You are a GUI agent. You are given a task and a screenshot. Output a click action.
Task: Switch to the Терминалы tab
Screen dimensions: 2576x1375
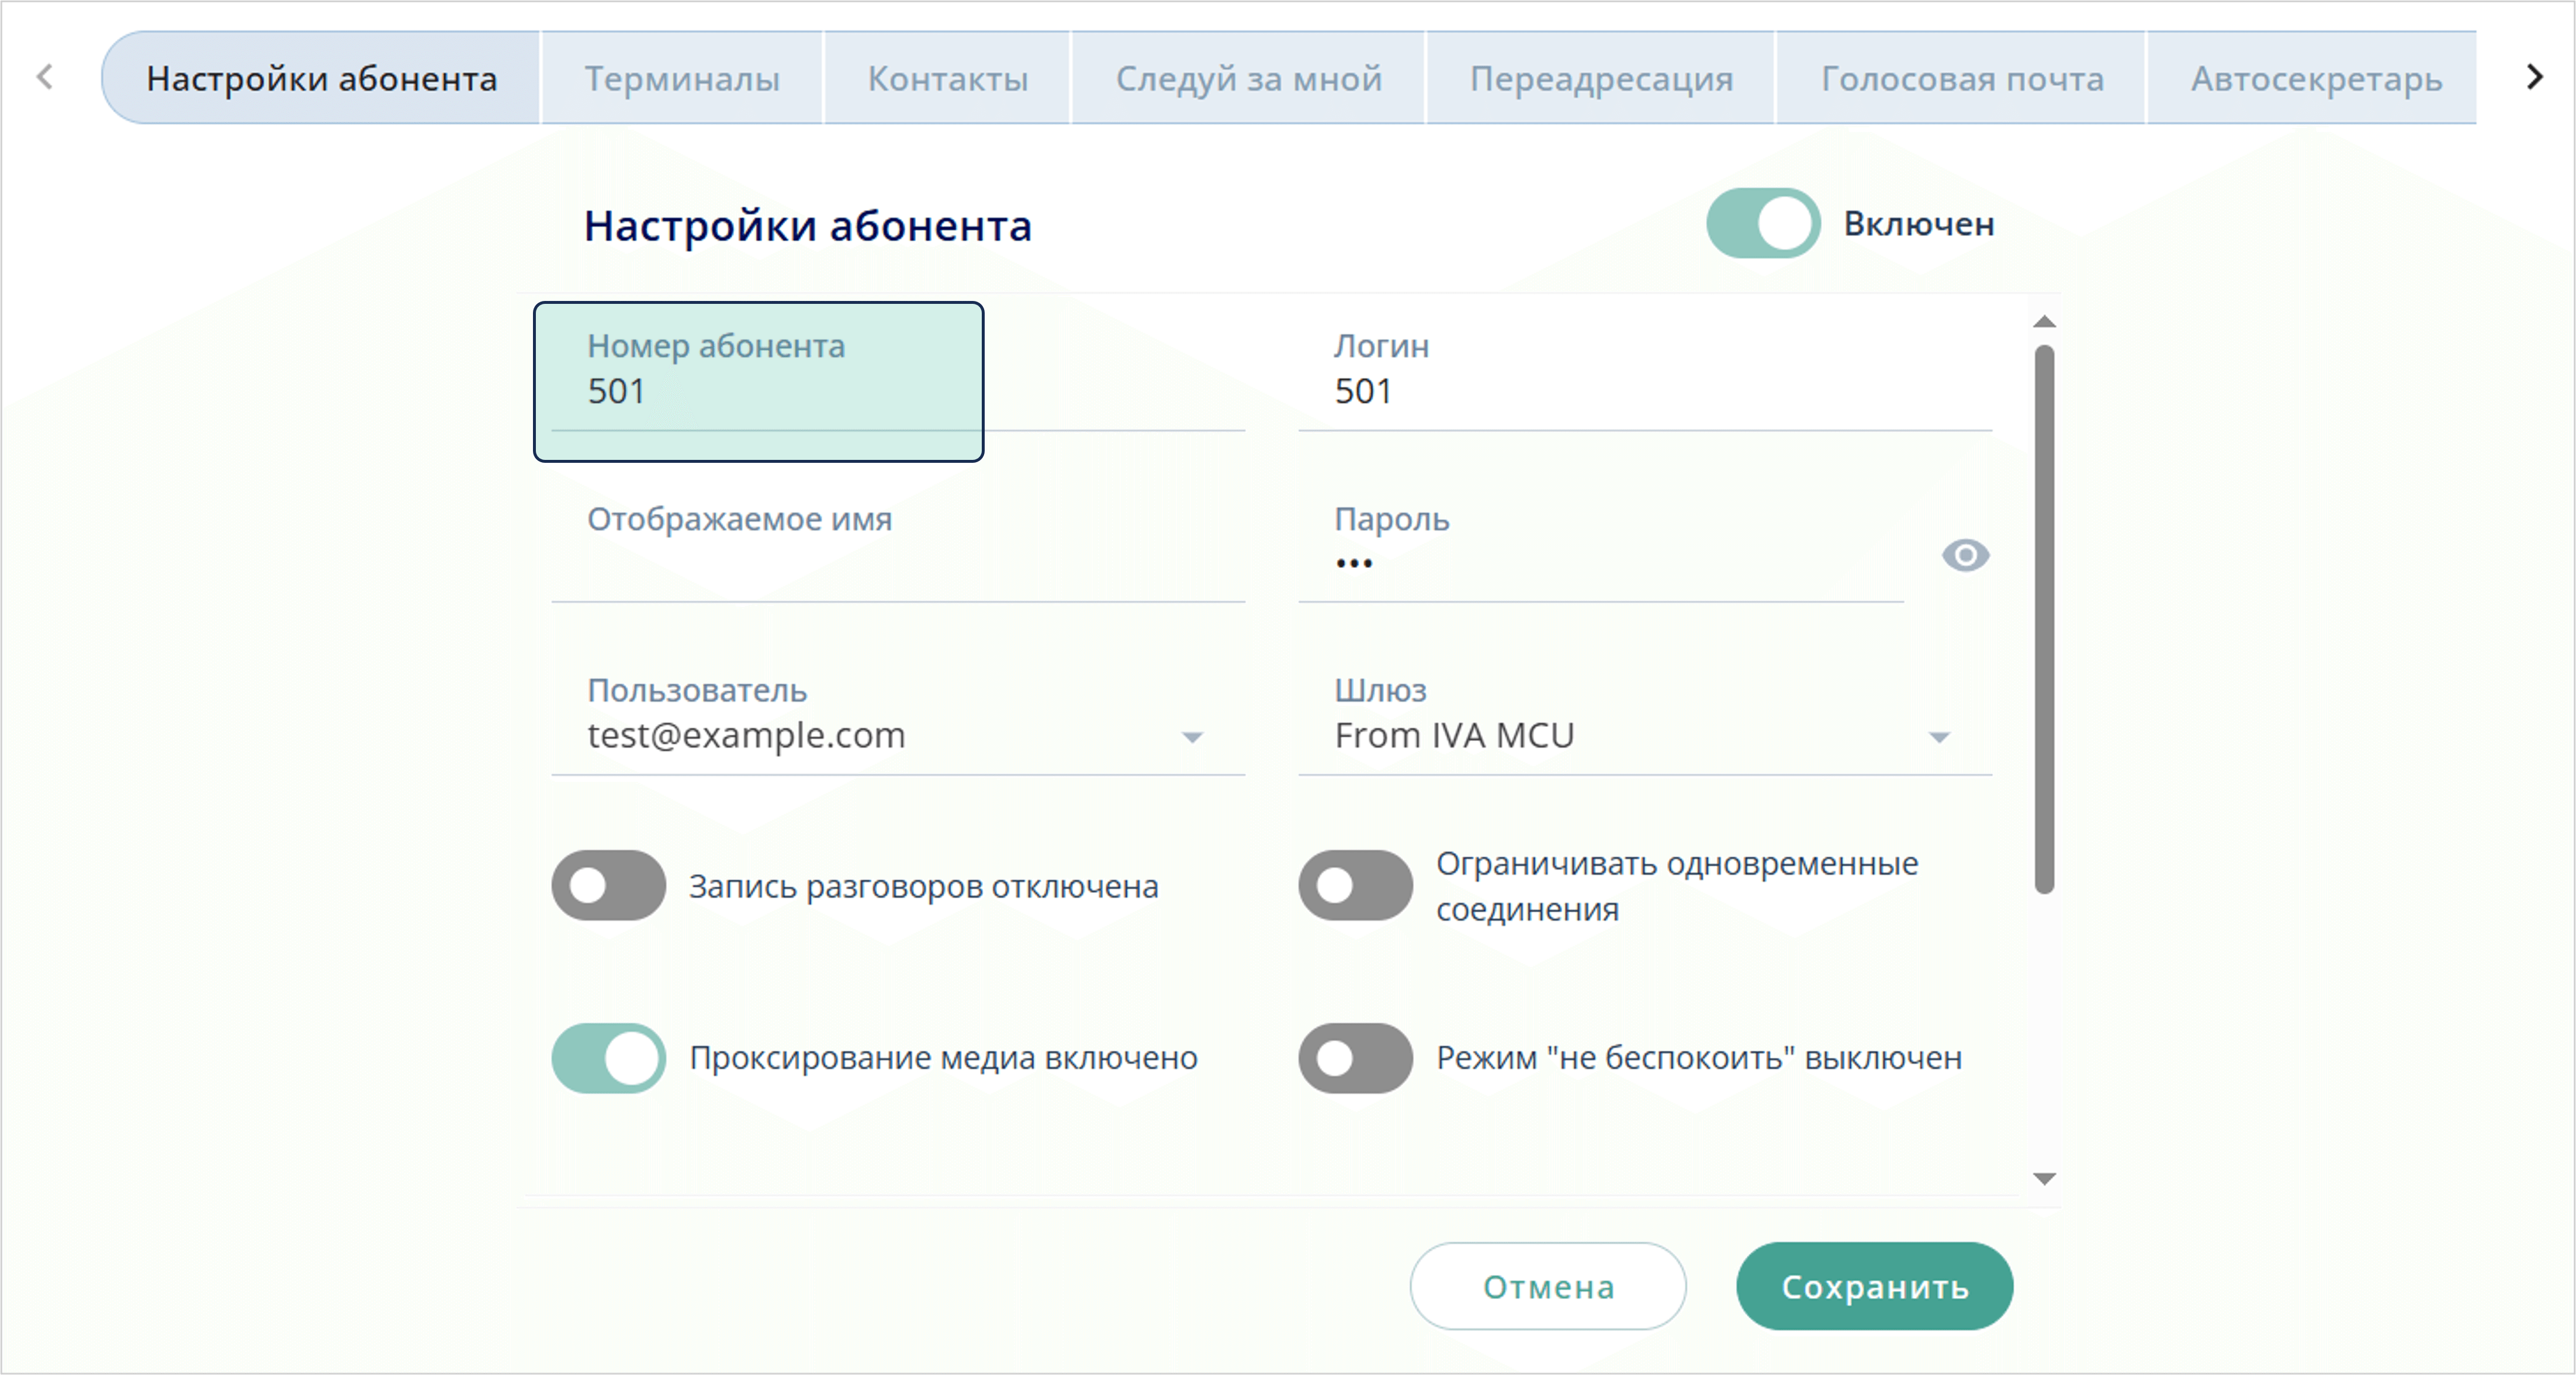(682, 78)
